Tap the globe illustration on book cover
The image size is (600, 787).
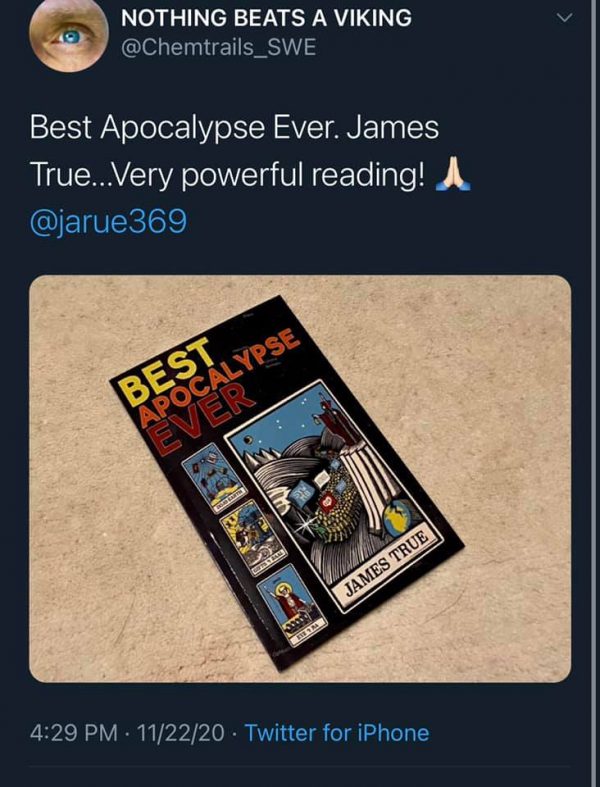[x=403, y=519]
